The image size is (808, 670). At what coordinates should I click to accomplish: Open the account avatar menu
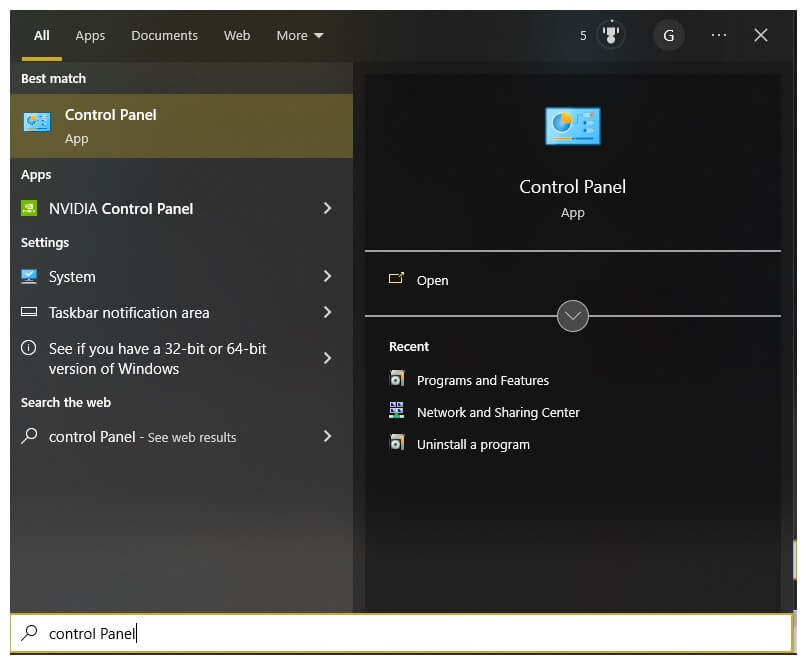point(668,34)
